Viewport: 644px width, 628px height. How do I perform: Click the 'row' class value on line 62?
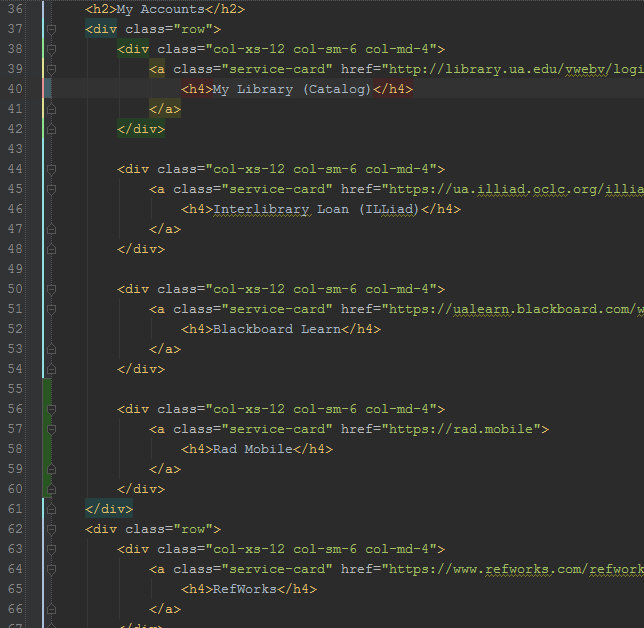coord(193,529)
